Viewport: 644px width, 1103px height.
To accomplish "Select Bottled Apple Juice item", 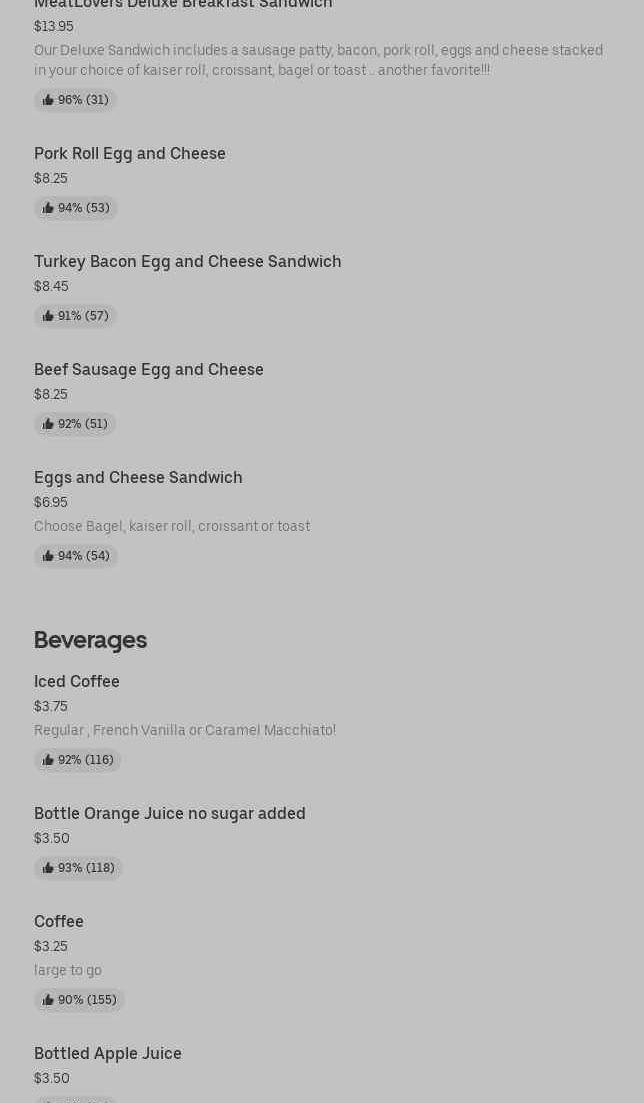I will pos(108,1053).
